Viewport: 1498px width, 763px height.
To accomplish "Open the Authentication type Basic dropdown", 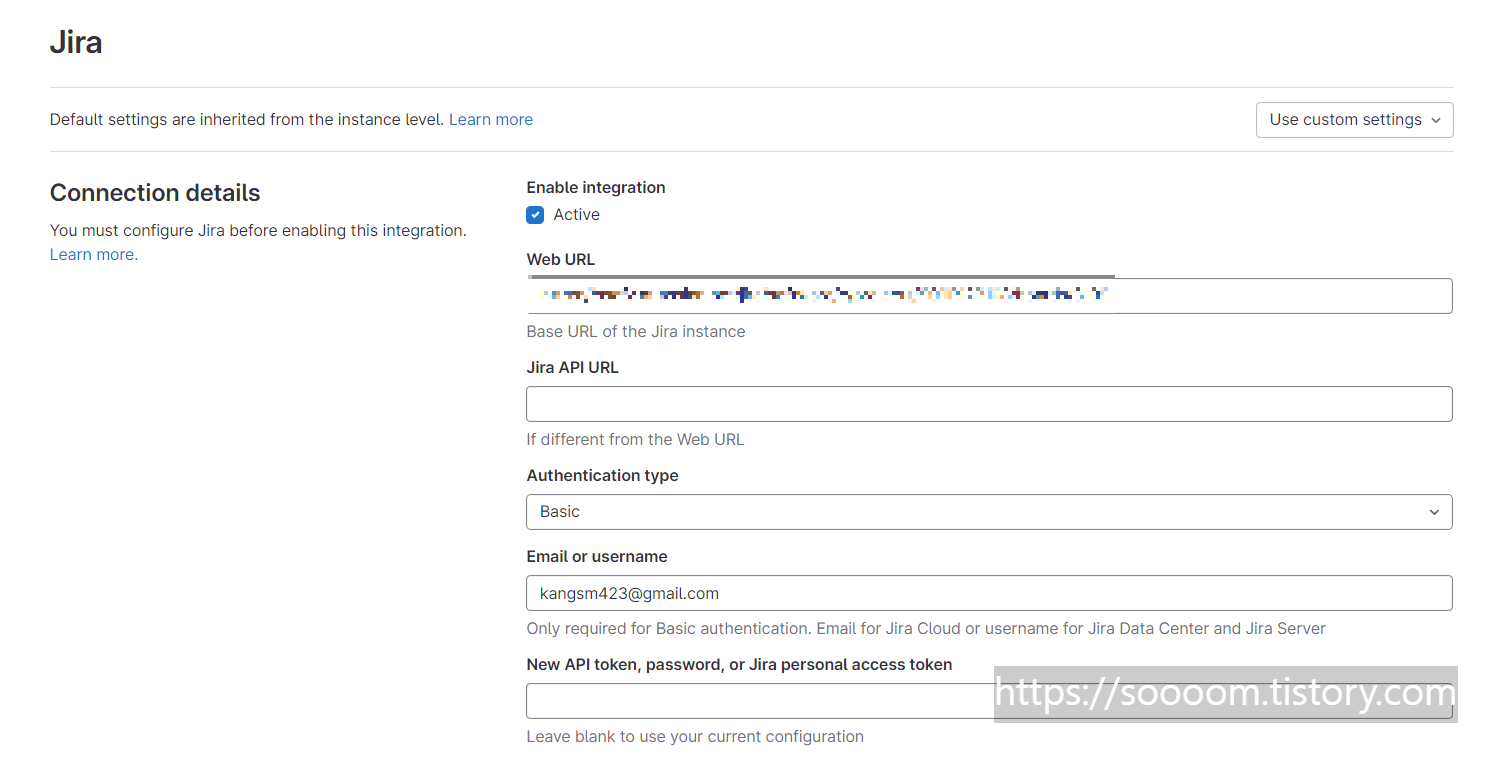I will click(x=989, y=512).
